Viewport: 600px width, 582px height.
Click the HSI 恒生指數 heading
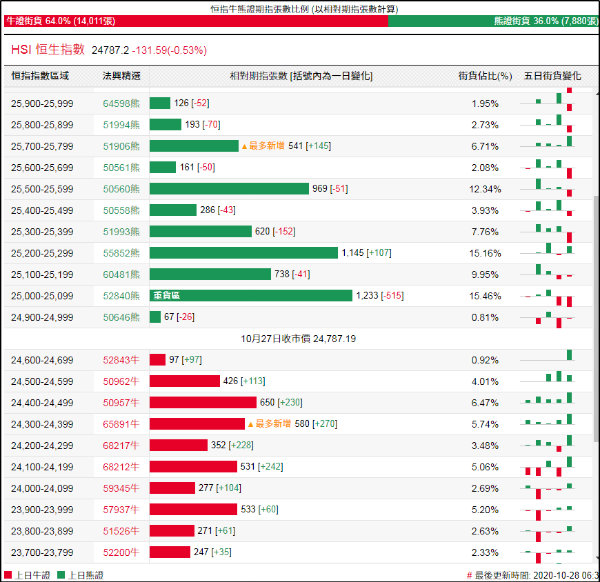click(47, 50)
